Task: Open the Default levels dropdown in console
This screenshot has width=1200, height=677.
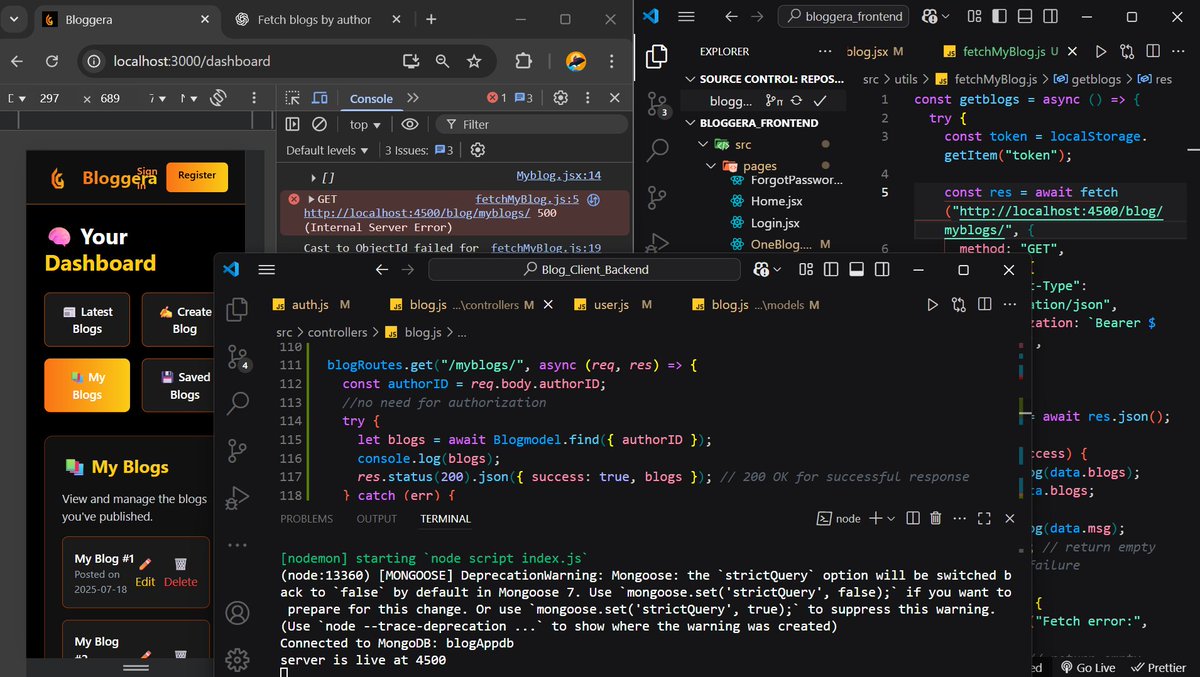Action: coord(328,150)
